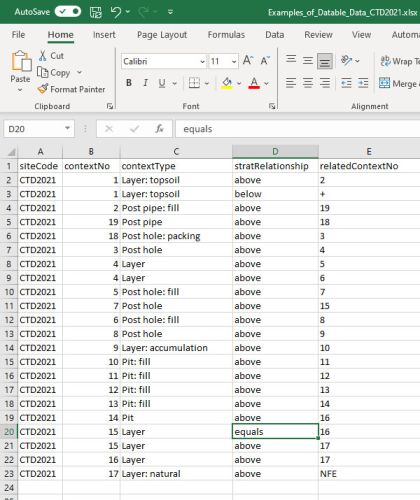Click Decrease Indent icon
Viewport: 420px width, 500px height.
[x=347, y=83]
